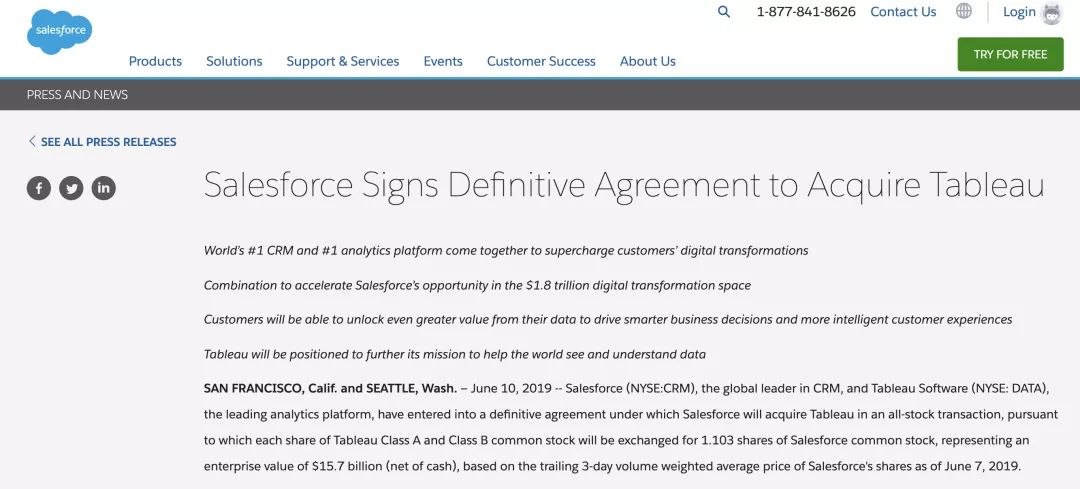The image size is (1080, 489).
Task: Click the Contact Us link
Action: pyautogui.click(x=903, y=12)
